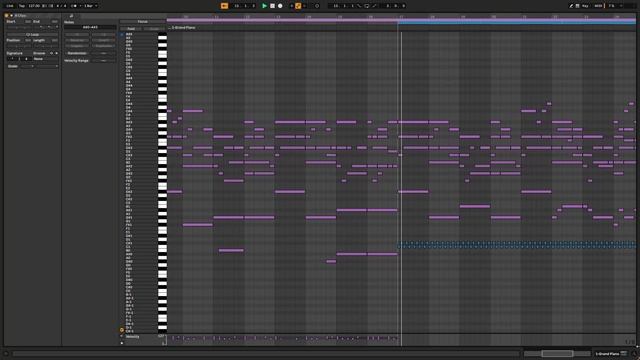This screenshot has height=360, width=640.
Task: Click the Reverse button
Action: pos(77,40)
